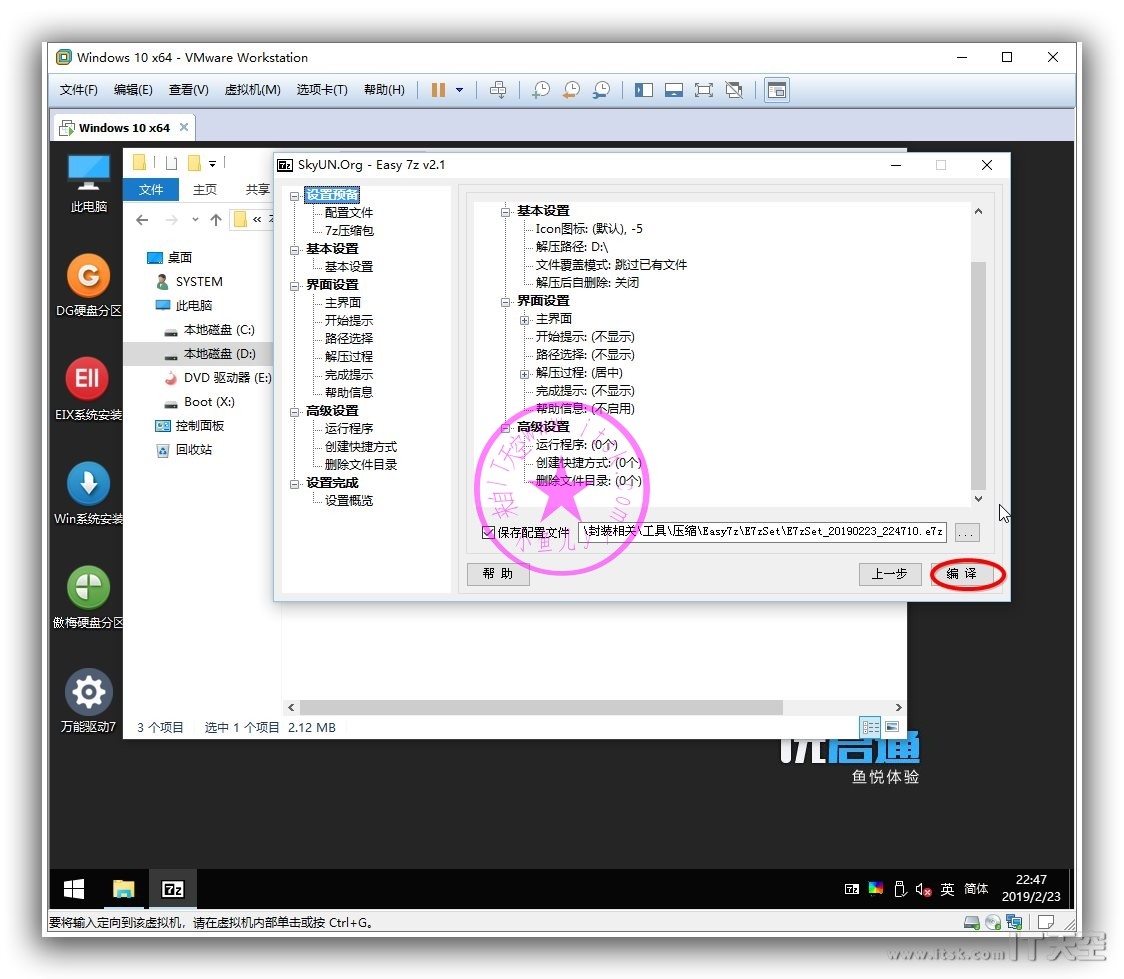
Task: Collapse 设置完成 node in left tree
Action: coord(295,484)
